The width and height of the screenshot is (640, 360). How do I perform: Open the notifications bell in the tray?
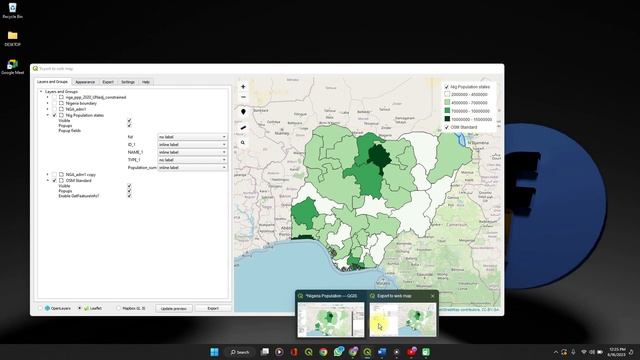pyautogui.click(x=631, y=352)
